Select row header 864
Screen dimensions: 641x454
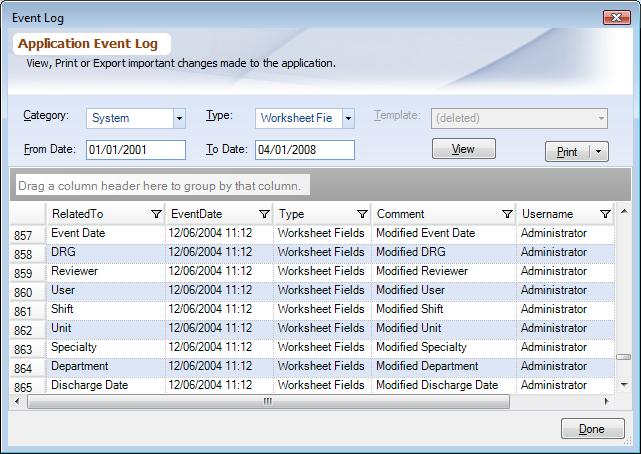point(28,368)
